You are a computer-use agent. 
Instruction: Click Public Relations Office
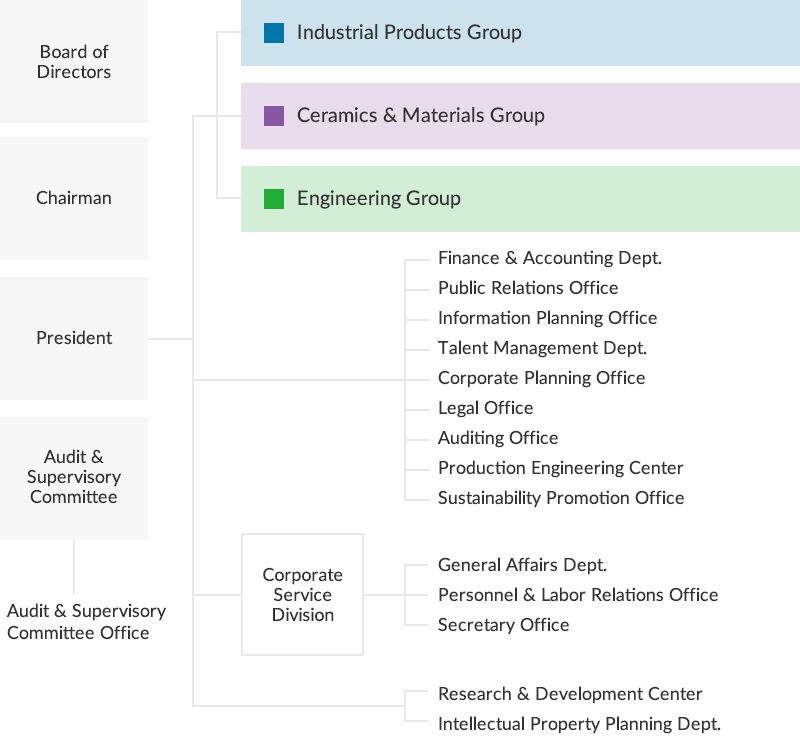[528, 288]
